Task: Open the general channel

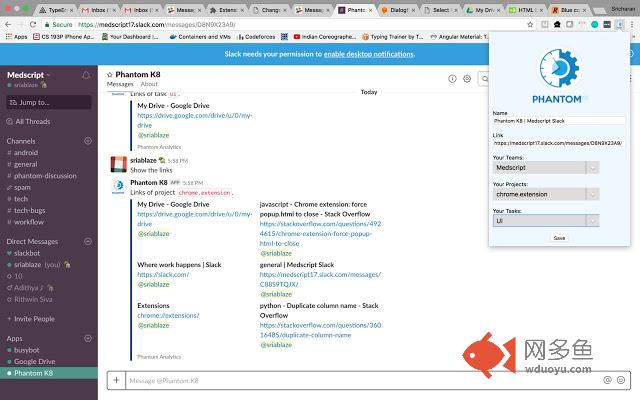Action: (25, 164)
